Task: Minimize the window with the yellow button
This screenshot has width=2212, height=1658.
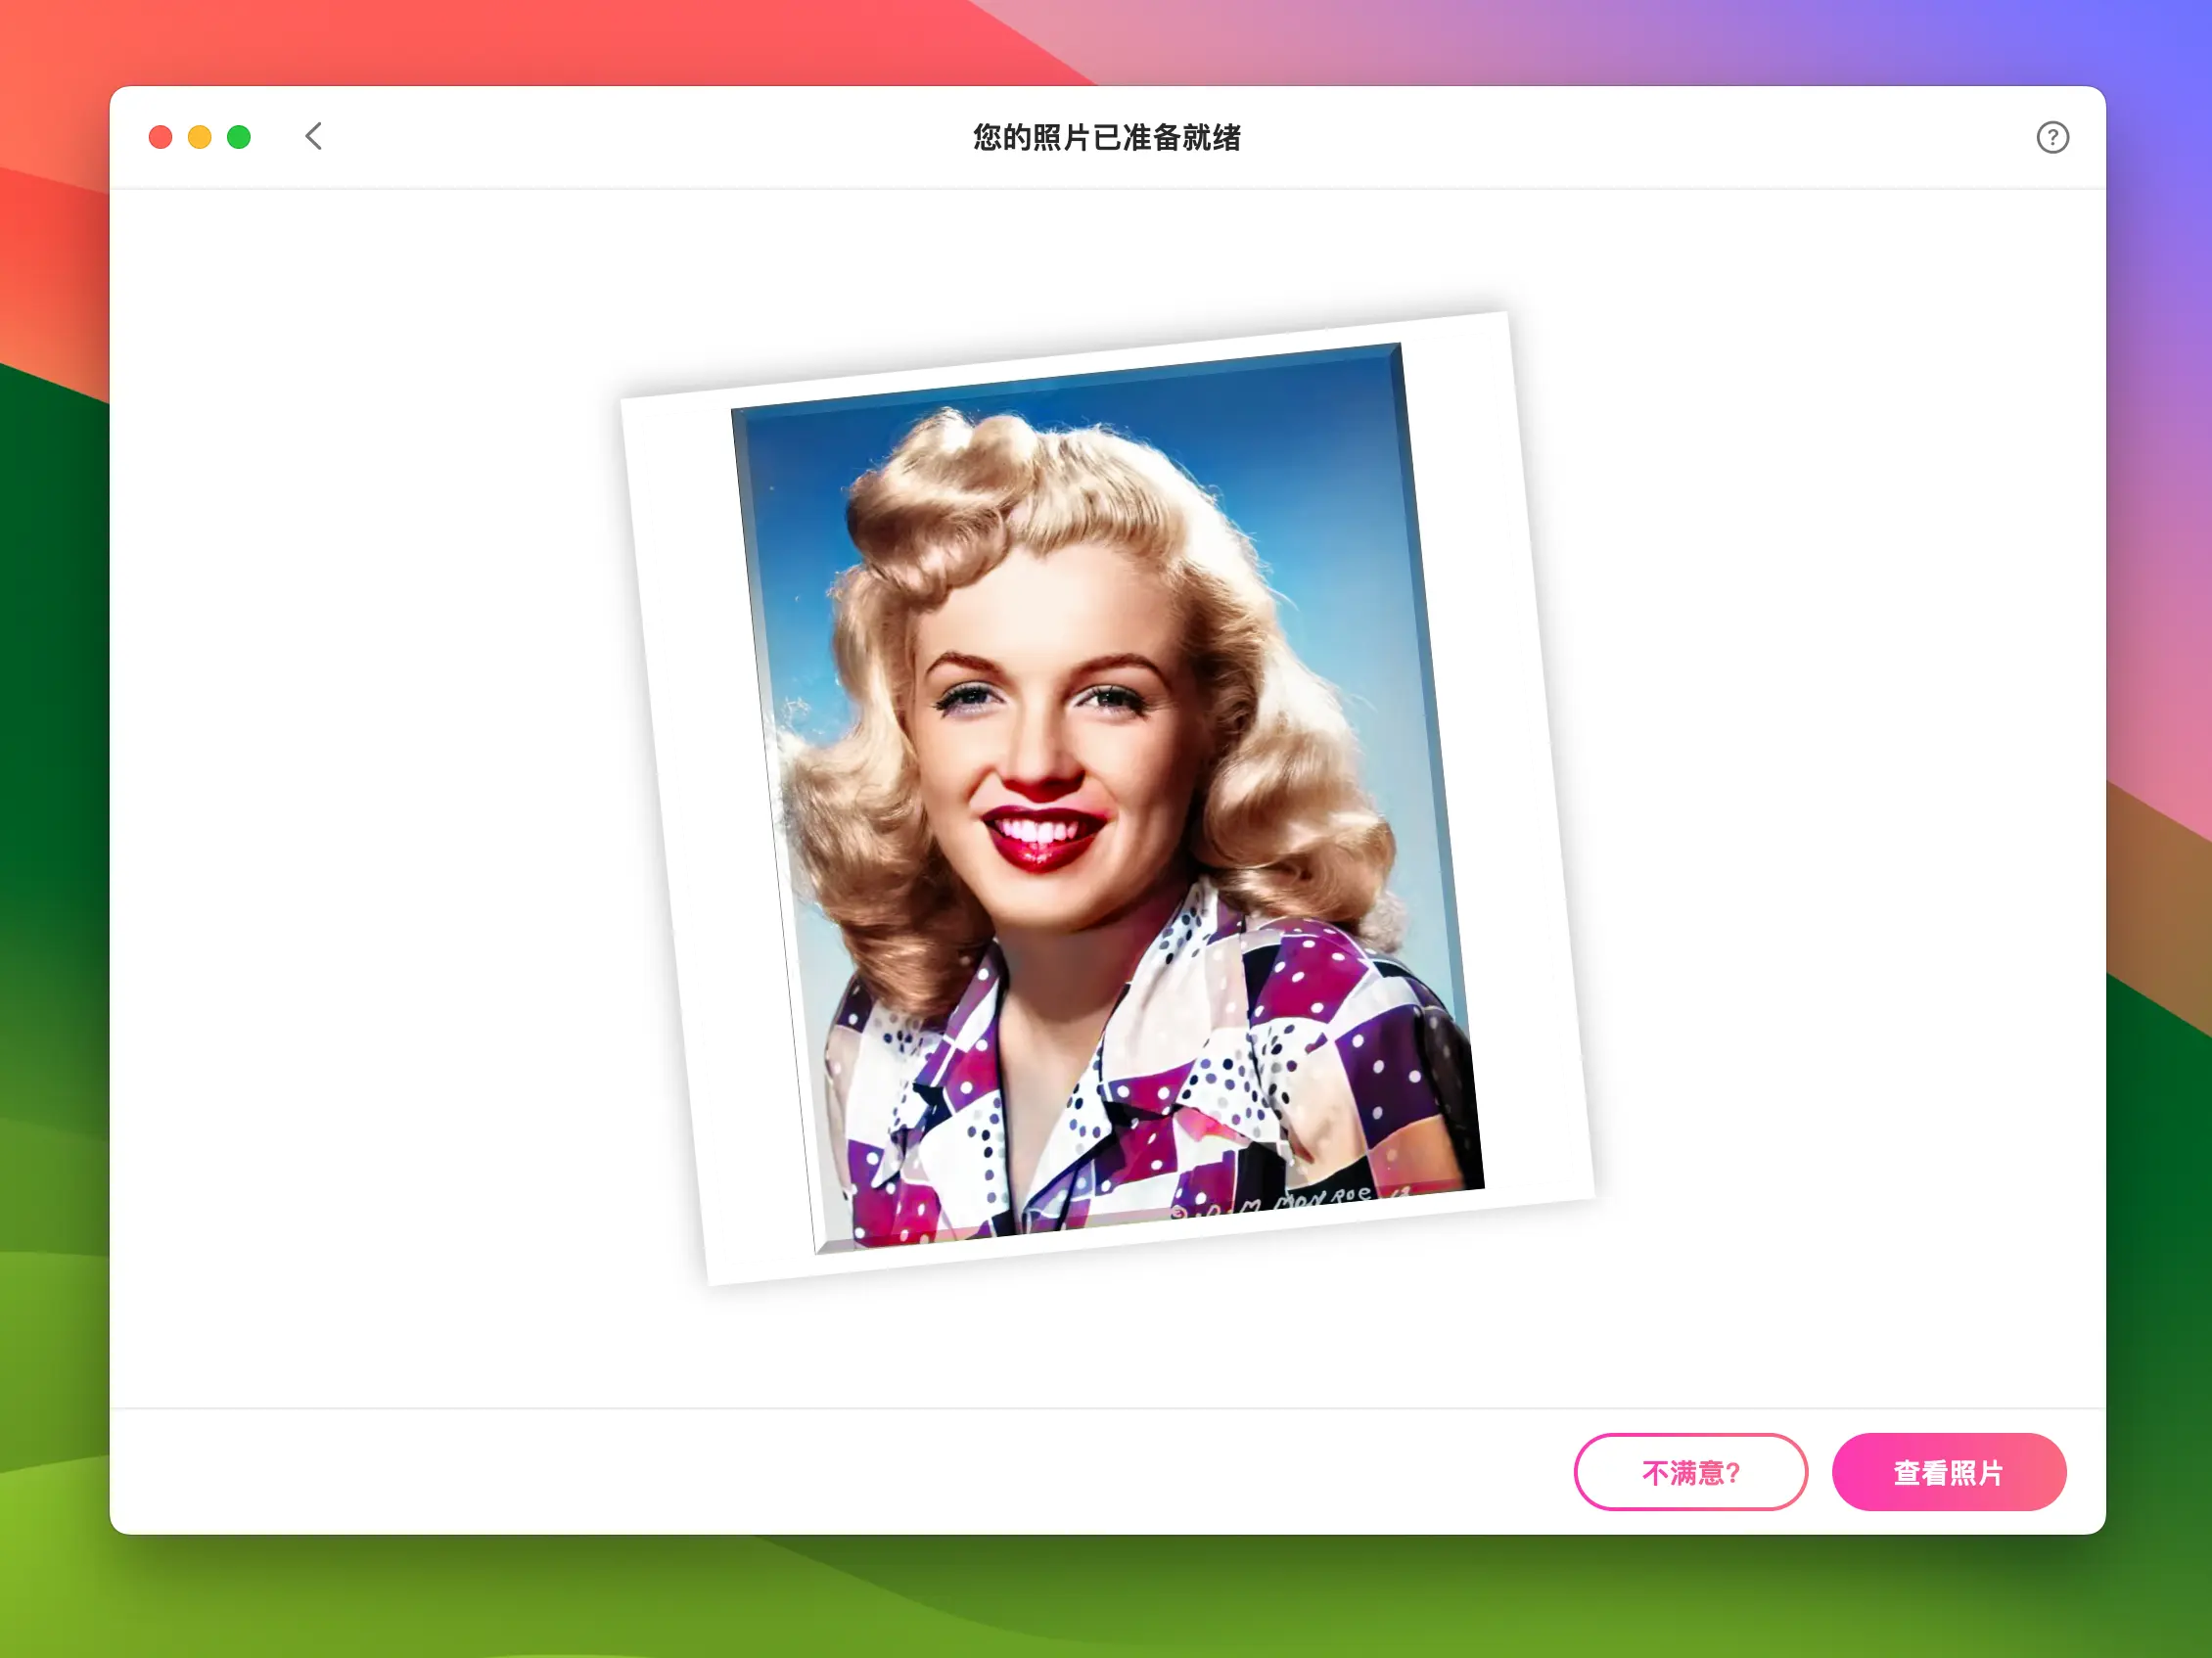Action: (200, 137)
